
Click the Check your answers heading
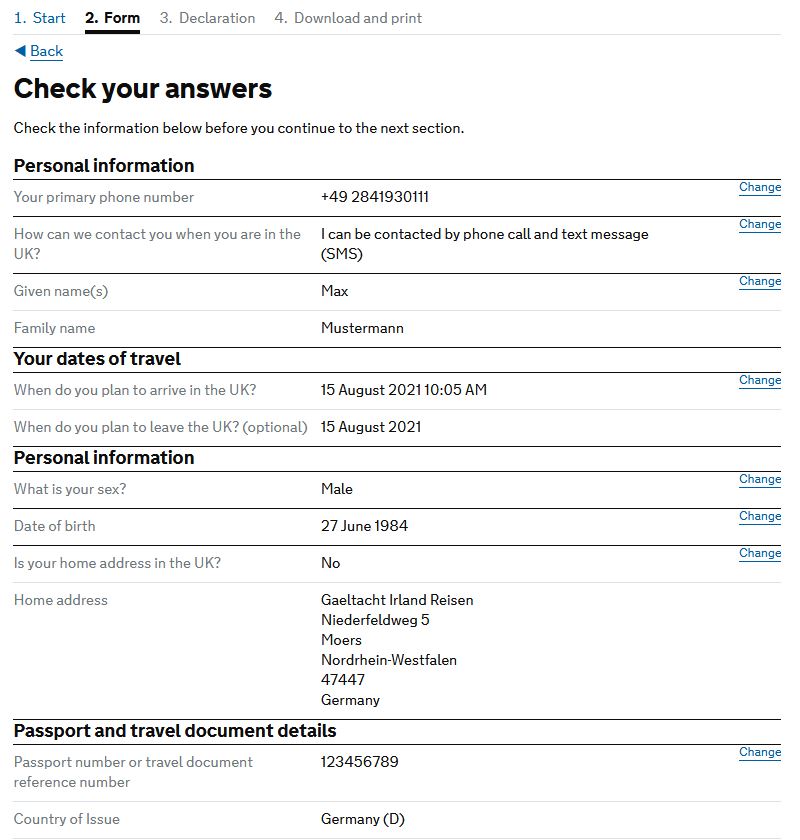141,88
